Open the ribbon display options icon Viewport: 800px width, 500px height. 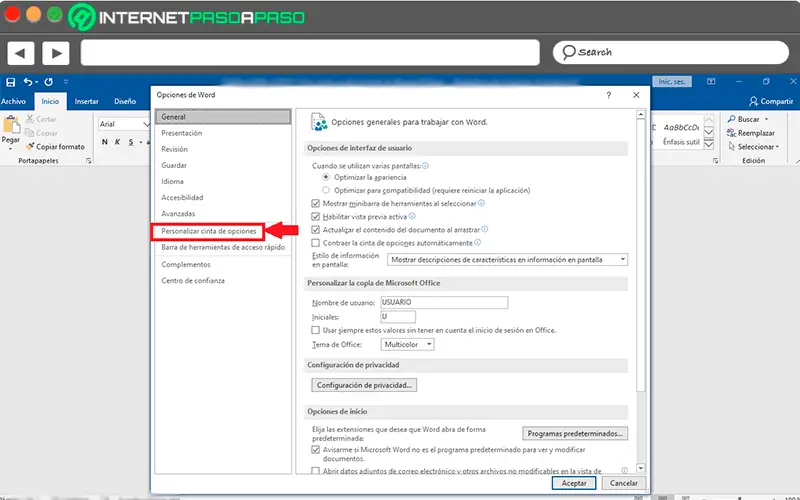[711, 81]
